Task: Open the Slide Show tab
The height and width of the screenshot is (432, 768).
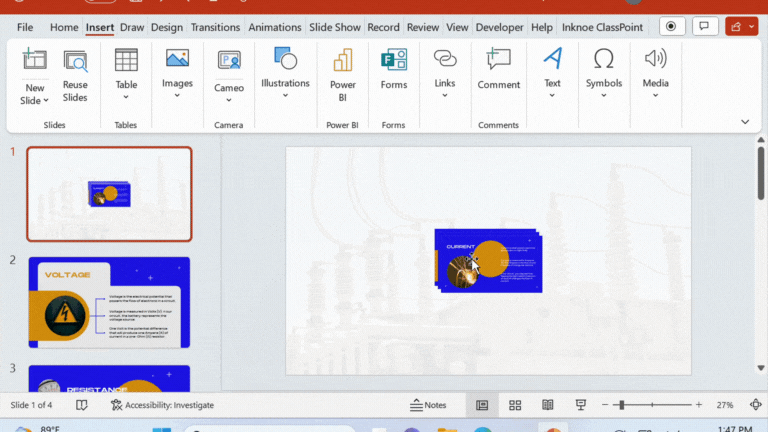Action: pos(335,27)
